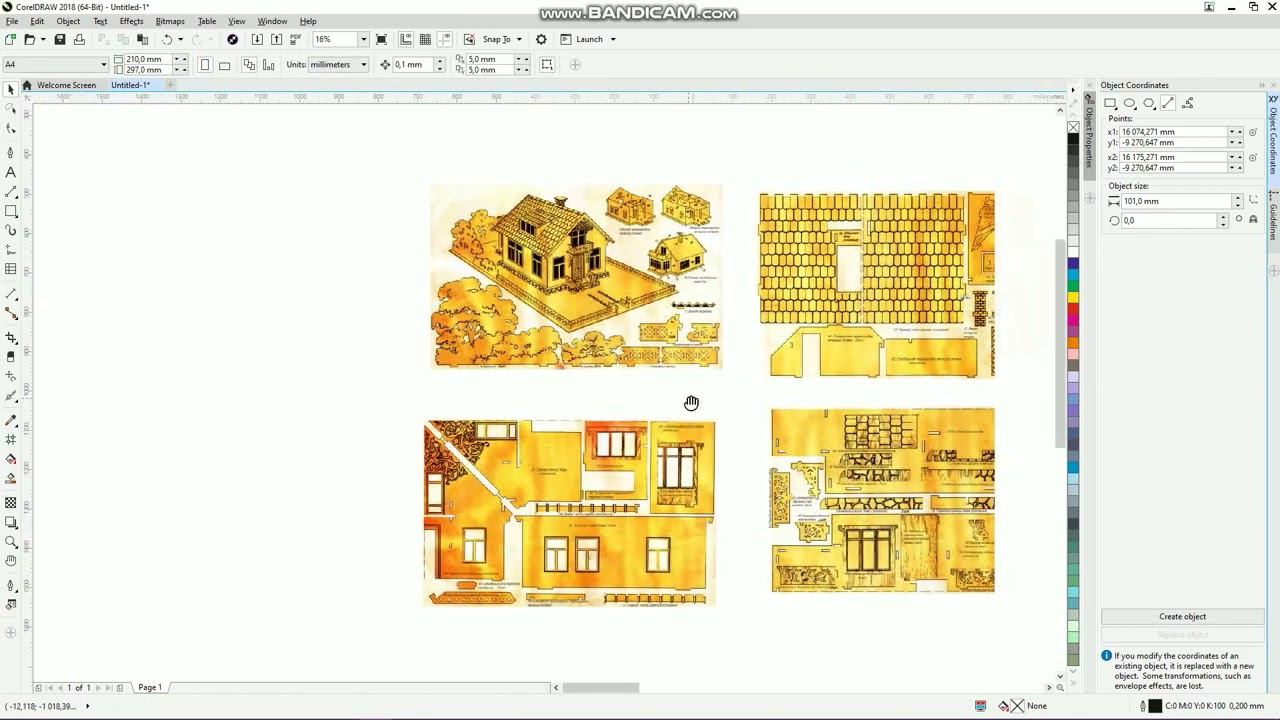The width and height of the screenshot is (1280, 720).
Task: Select the Interactive Fill tool
Action: [x=10, y=459]
